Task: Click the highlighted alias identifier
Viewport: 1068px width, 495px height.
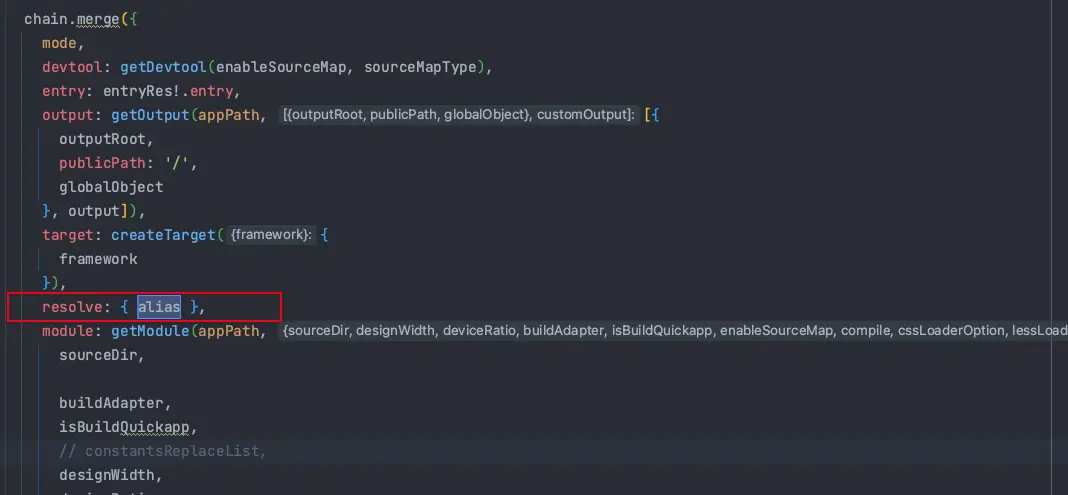Action: pos(158,307)
